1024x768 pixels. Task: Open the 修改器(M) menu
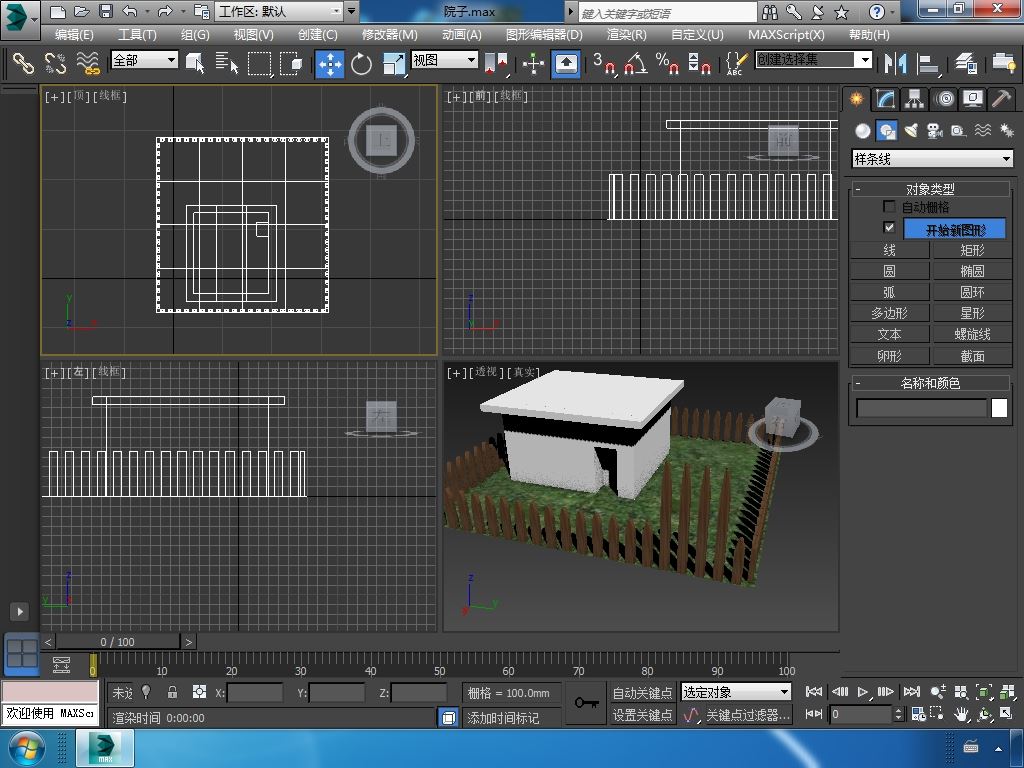389,34
